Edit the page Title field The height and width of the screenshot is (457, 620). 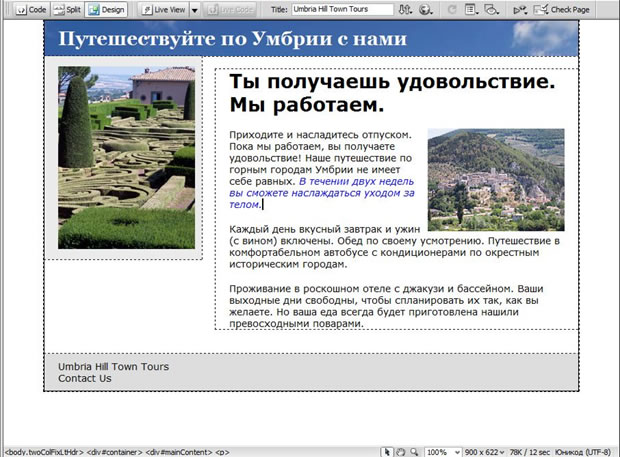[342, 9]
